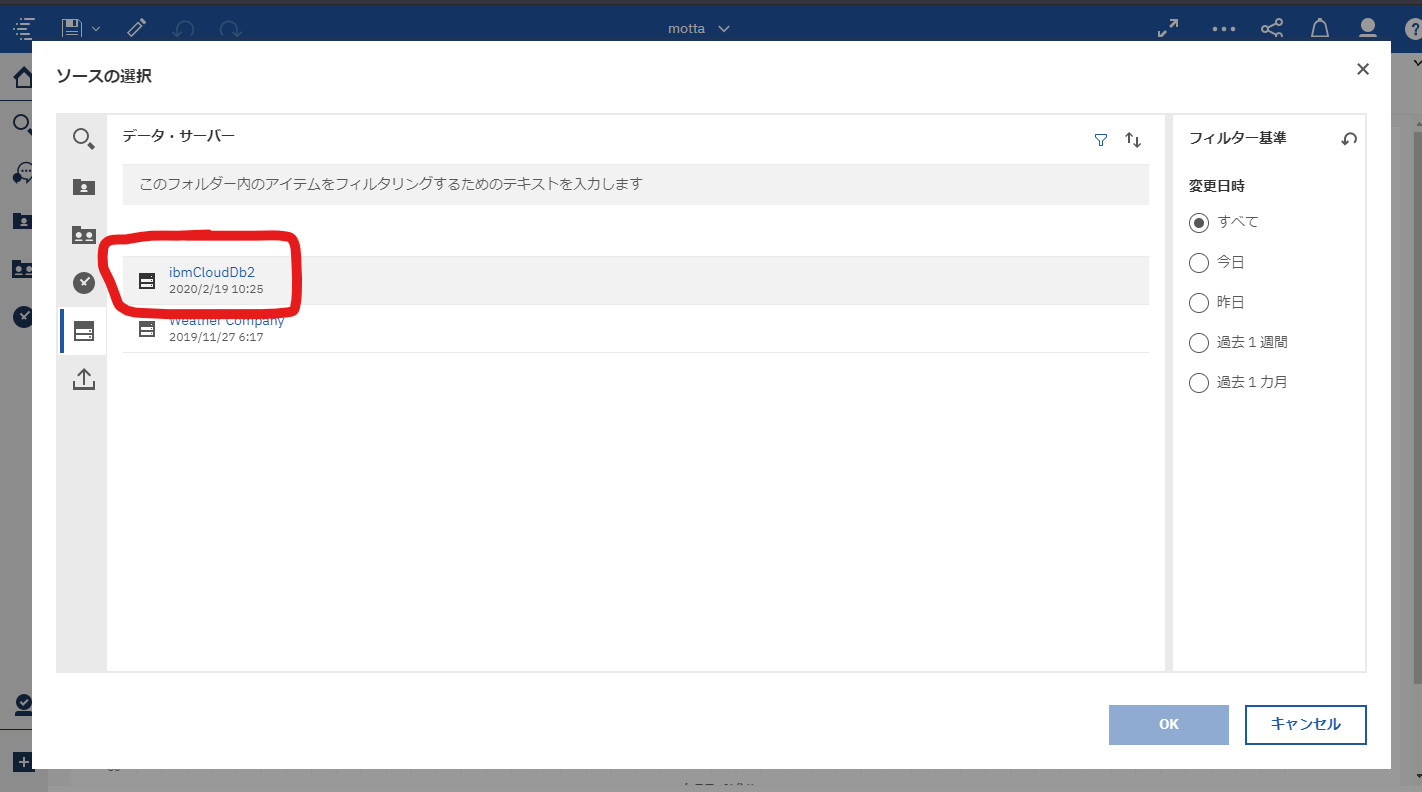
Task: Click the OK button
Action: pos(1169,725)
